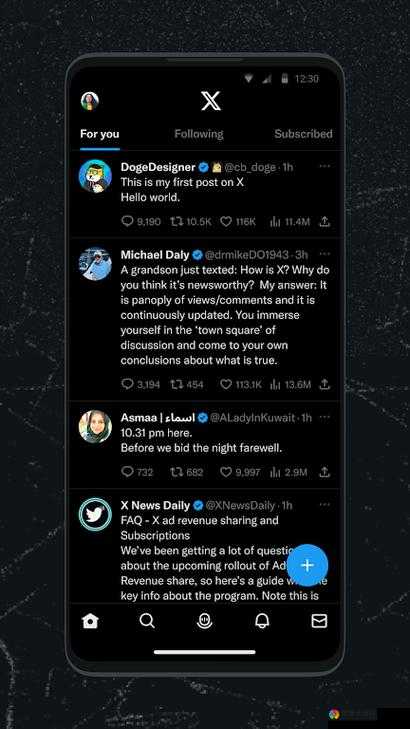
Task: Switch to the Following tab
Action: [x=198, y=134]
